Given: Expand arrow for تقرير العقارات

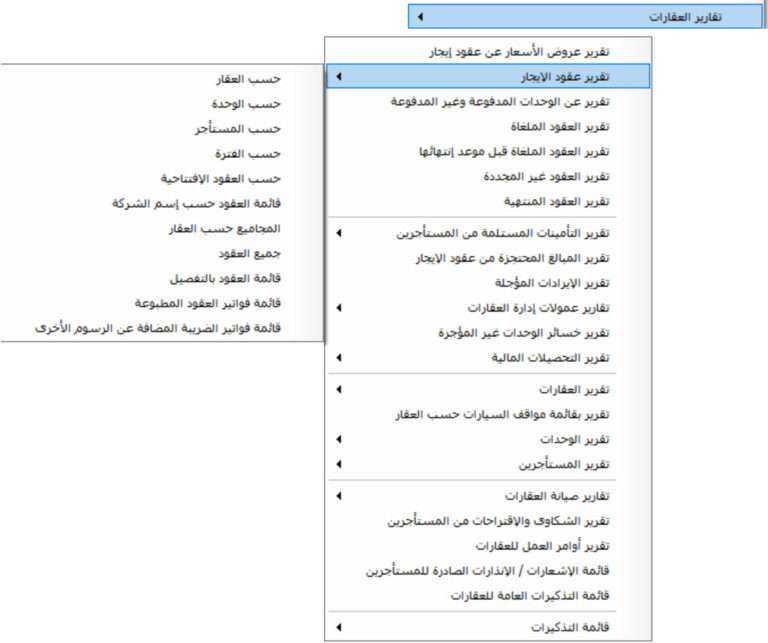Looking at the screenshot, I should (339, 390).
